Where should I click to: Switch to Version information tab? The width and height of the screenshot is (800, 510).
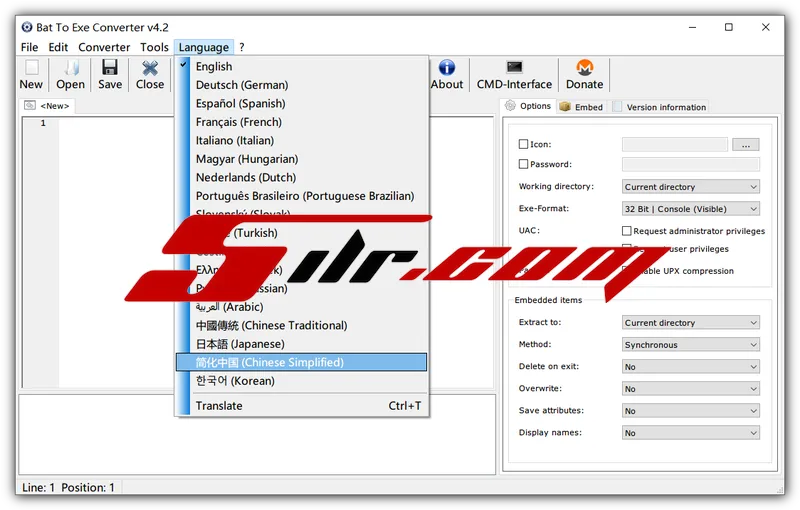click(x=659, y=107)
